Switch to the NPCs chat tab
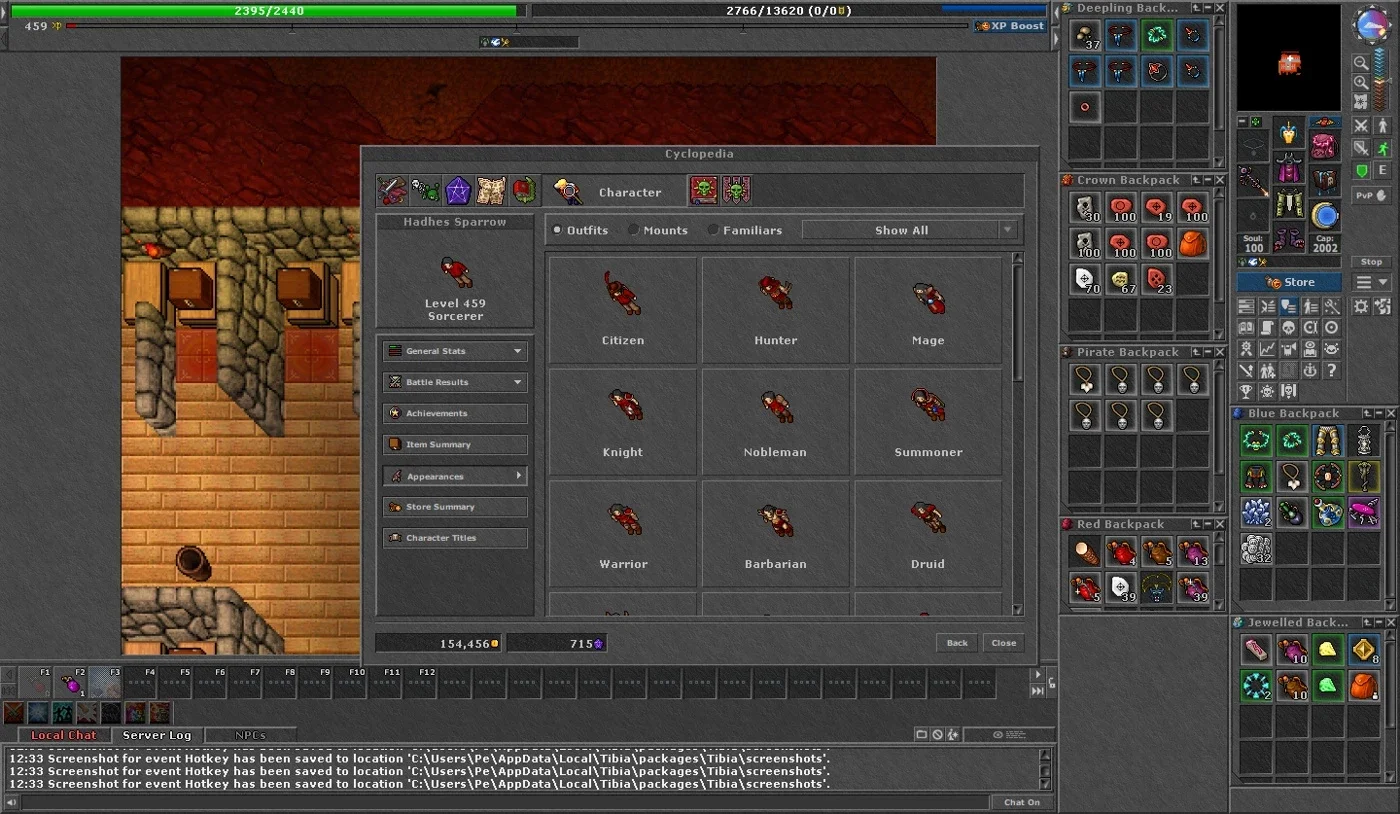1400x814 pixels. (250, 735)
